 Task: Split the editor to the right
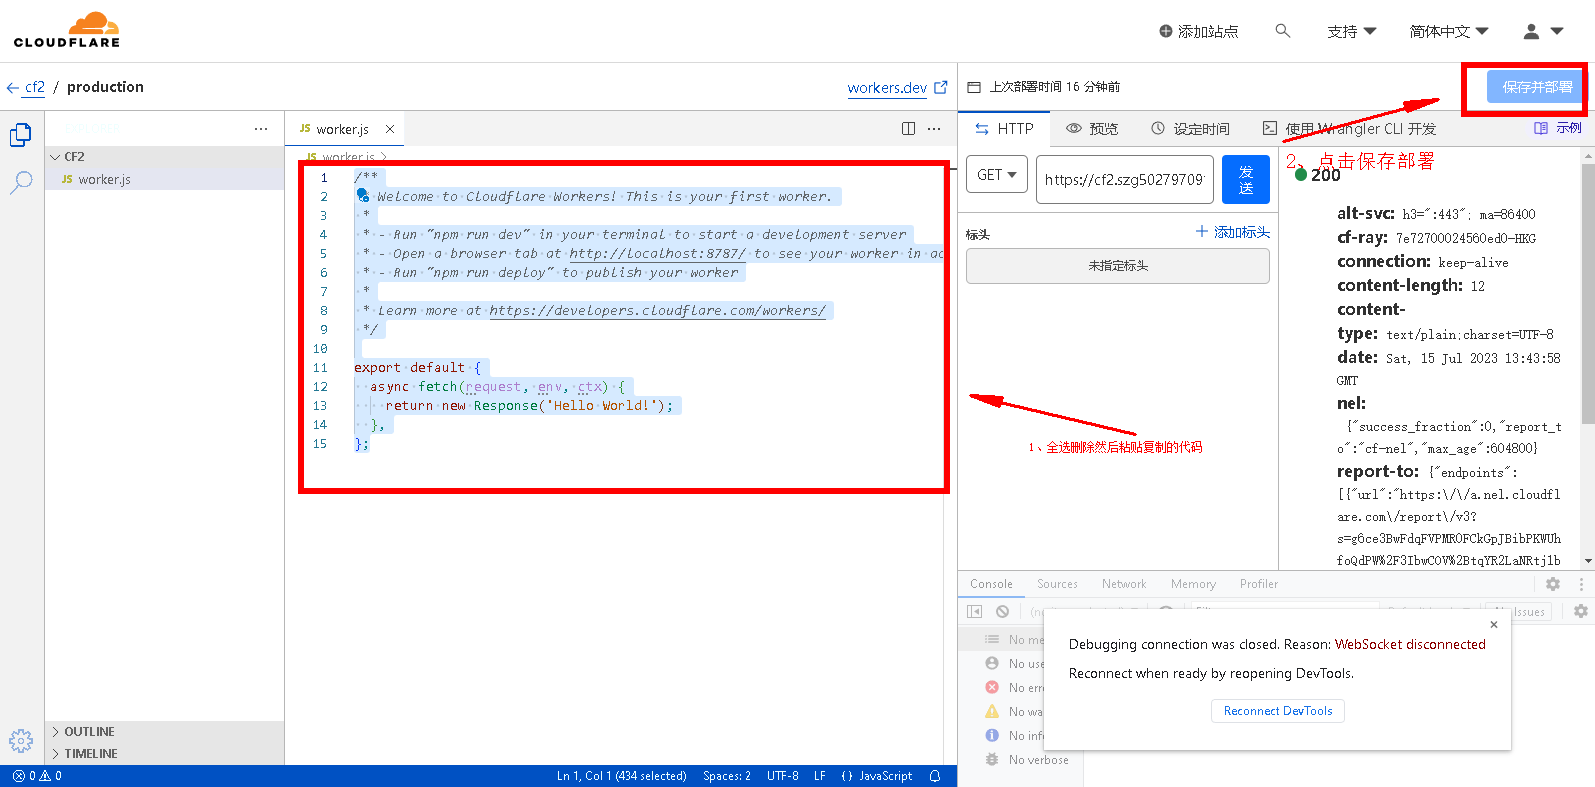[908, 128]
